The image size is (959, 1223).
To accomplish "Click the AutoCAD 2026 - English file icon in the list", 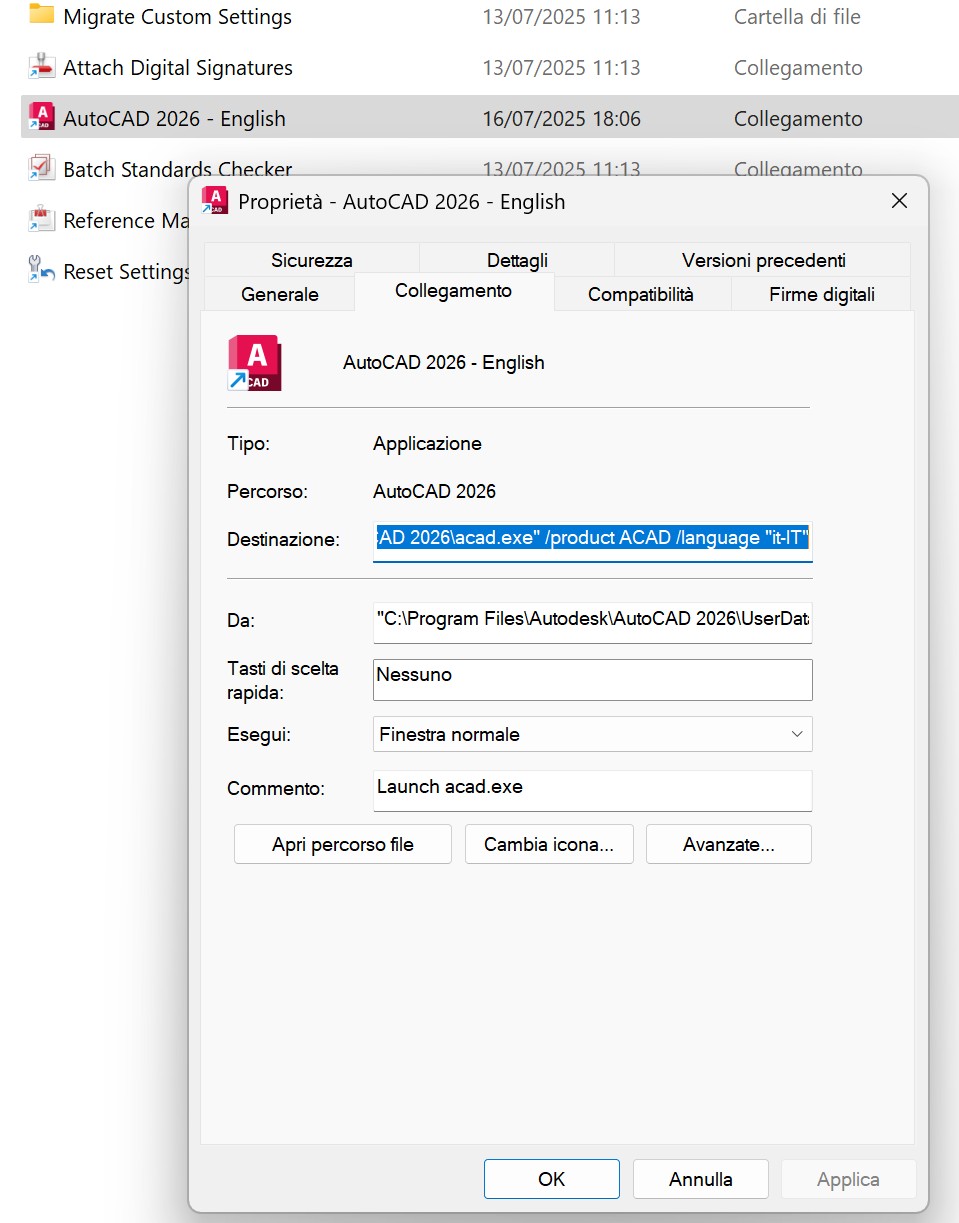I will [41, 117].
